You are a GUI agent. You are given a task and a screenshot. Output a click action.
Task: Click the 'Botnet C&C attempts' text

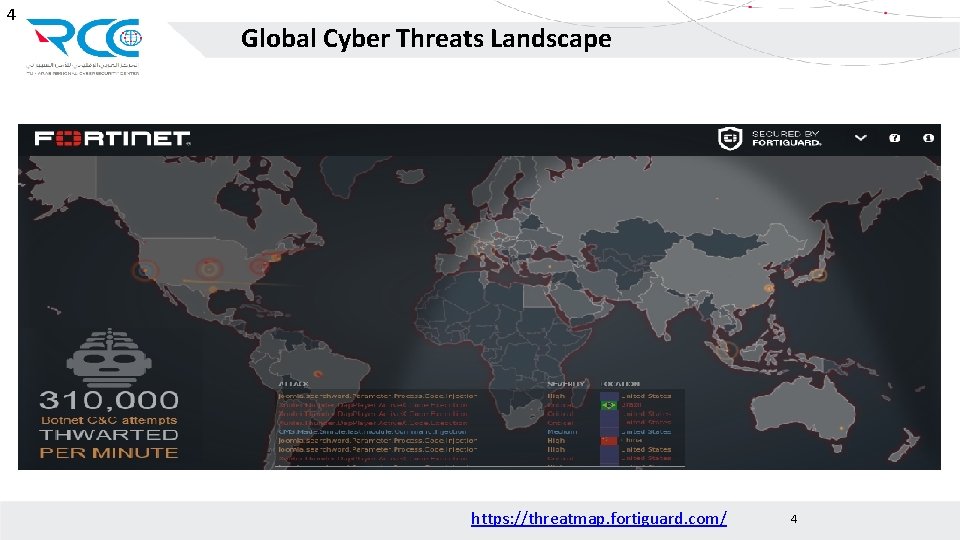coord(109,420)
